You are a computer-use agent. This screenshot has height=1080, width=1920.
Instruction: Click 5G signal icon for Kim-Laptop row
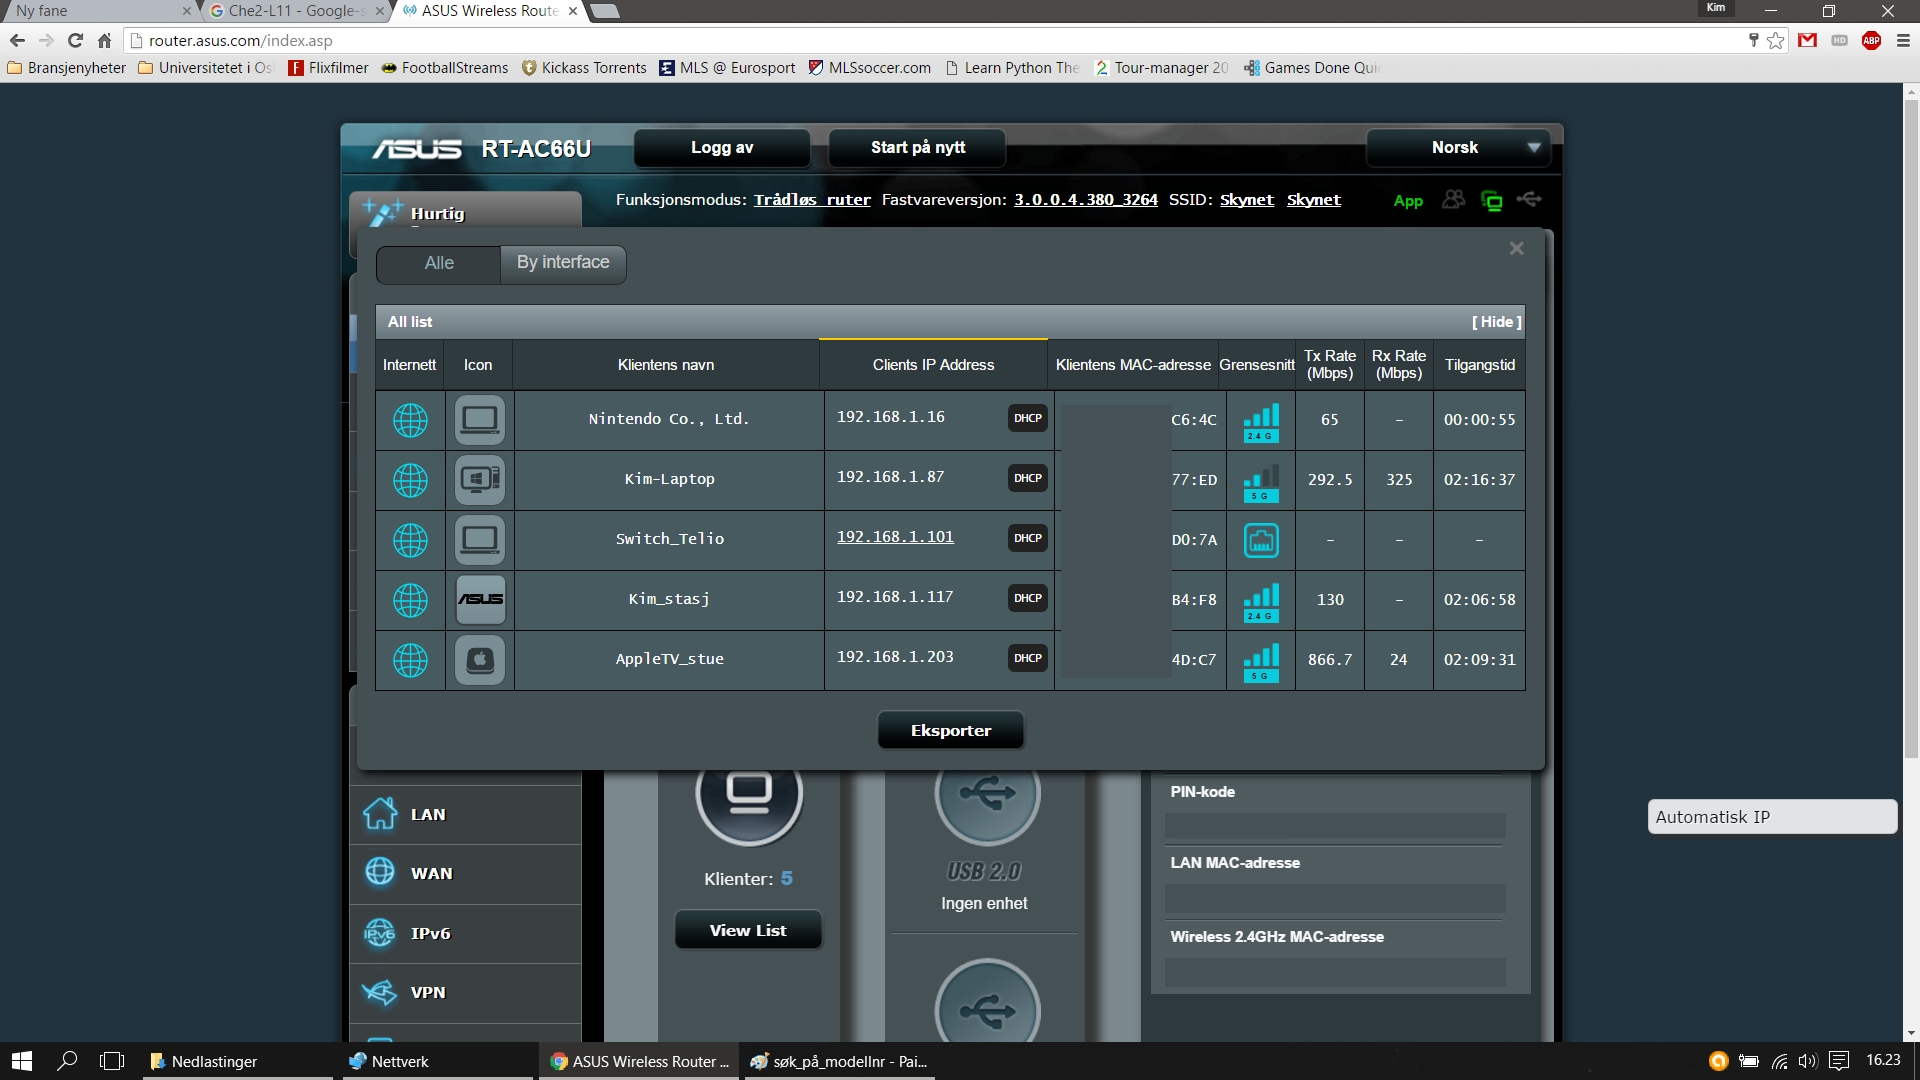click(1261, 482)
